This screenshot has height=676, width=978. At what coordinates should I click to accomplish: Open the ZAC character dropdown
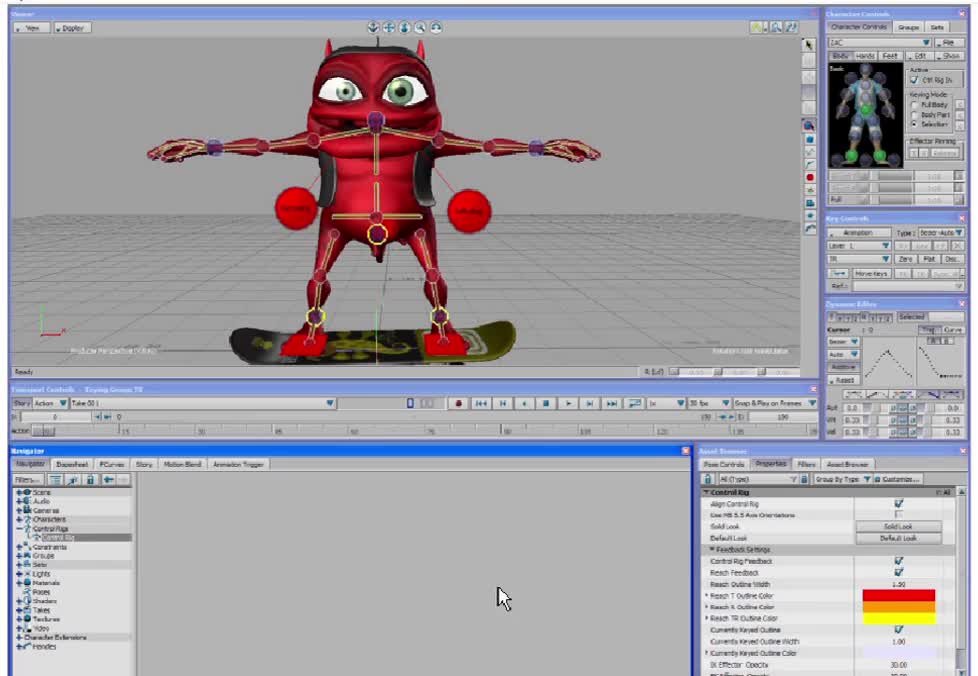click(926, 43)
